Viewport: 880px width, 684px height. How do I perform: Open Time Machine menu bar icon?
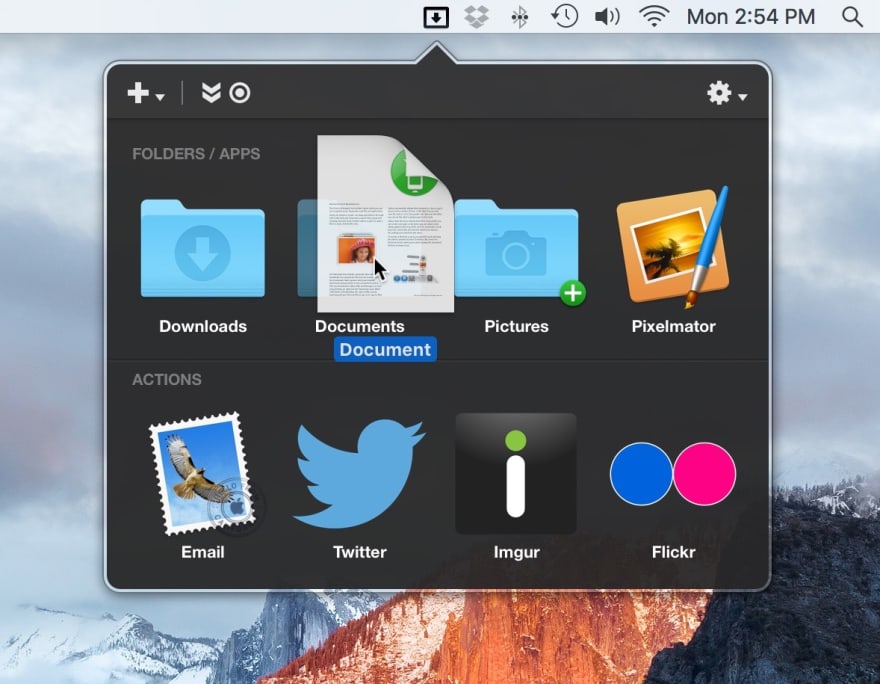tap(564, 16)
